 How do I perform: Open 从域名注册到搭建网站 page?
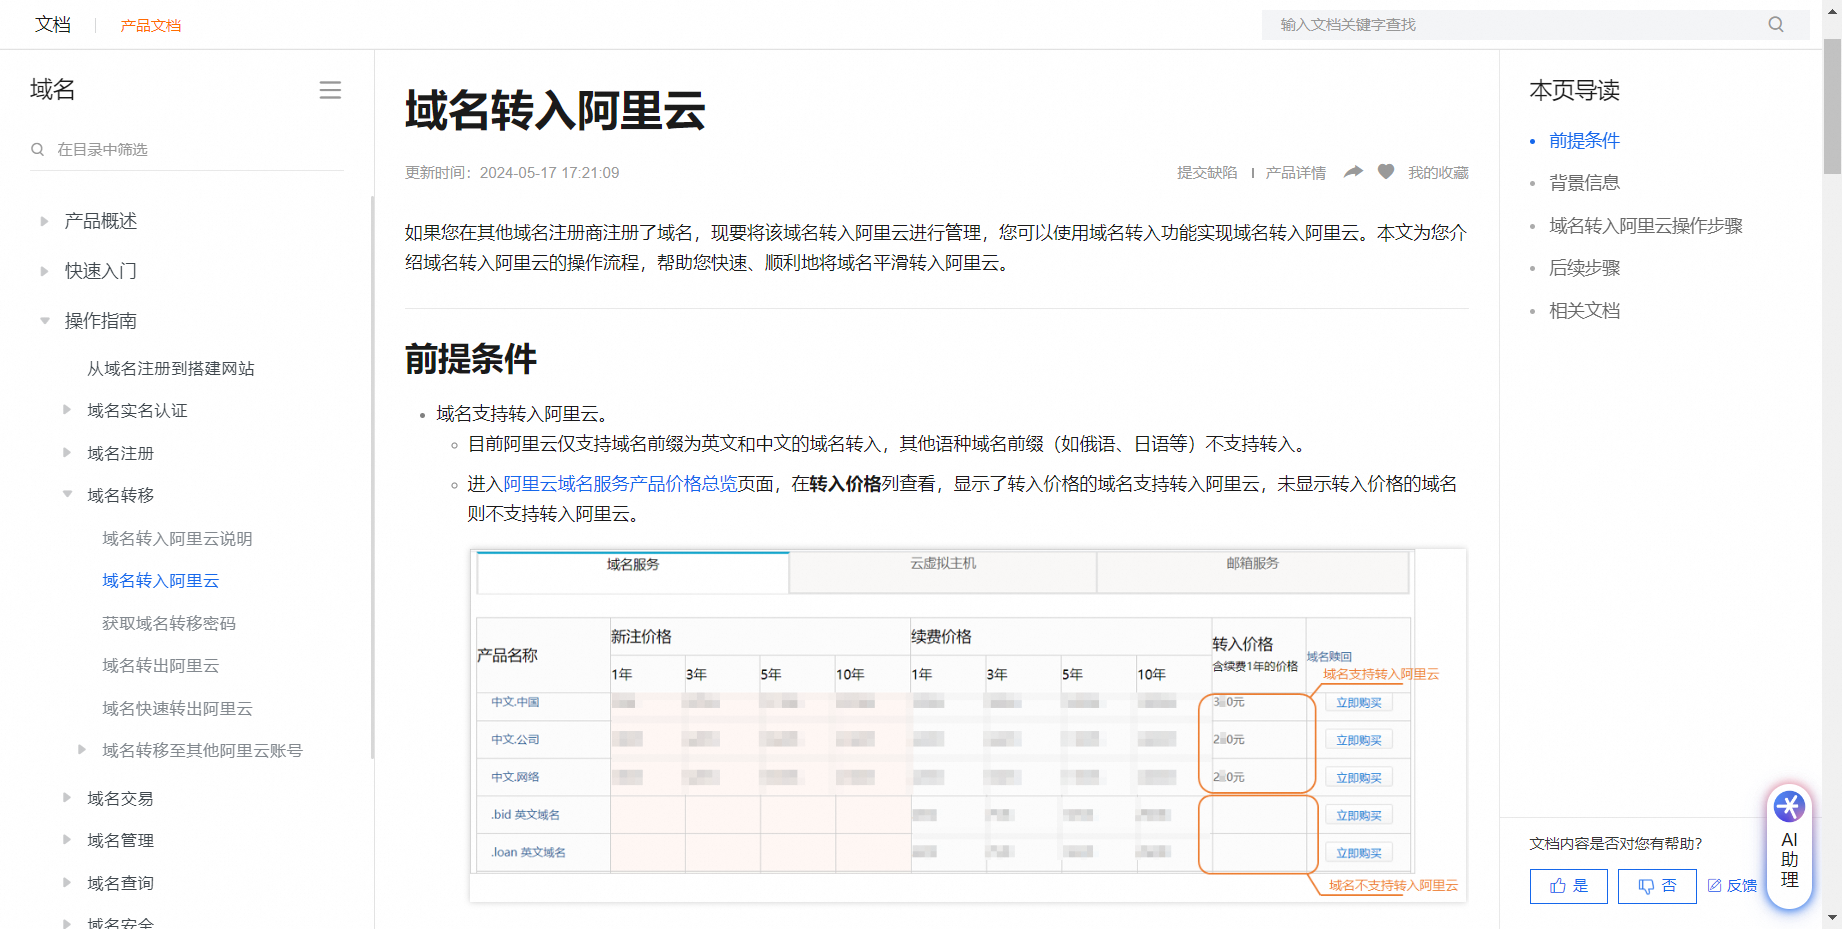[171, 369]
